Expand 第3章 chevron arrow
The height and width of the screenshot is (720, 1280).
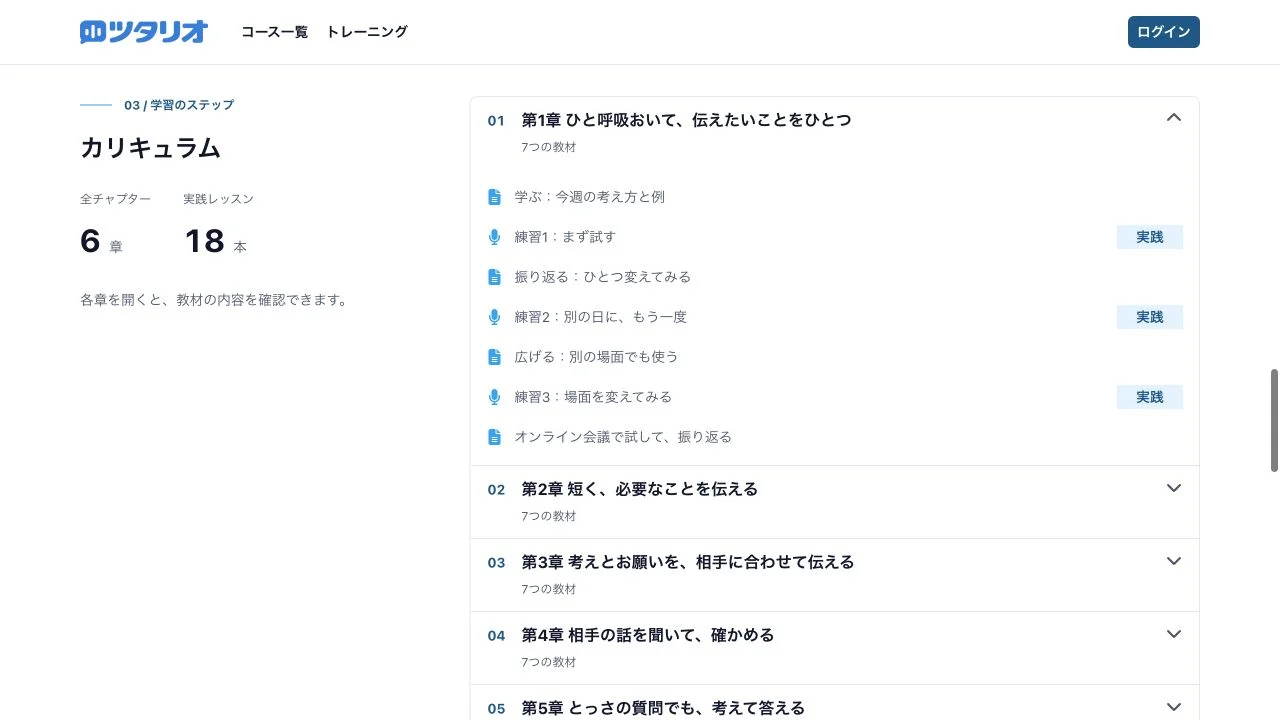point(1174,561)
